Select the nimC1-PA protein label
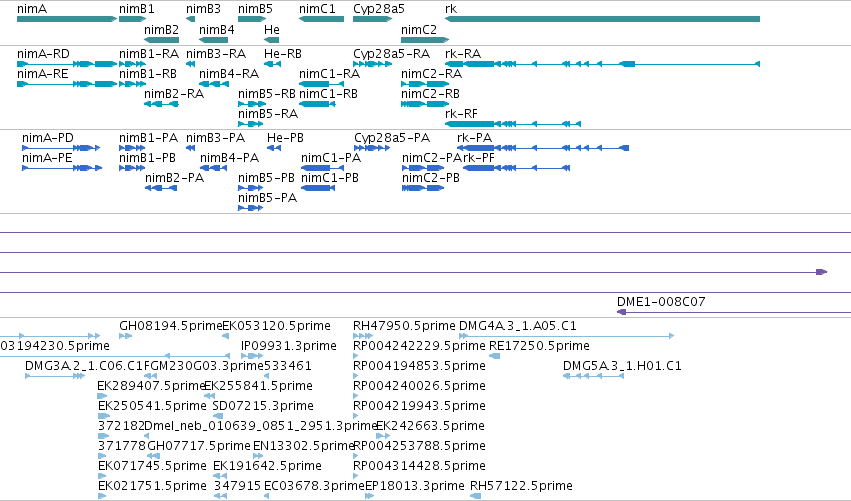This screenshot has height=501, width=851. (331, 158)
